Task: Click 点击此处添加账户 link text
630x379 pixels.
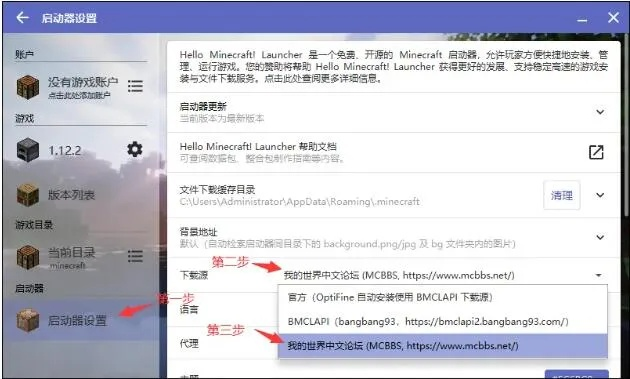Action: [x=79, y=96]
